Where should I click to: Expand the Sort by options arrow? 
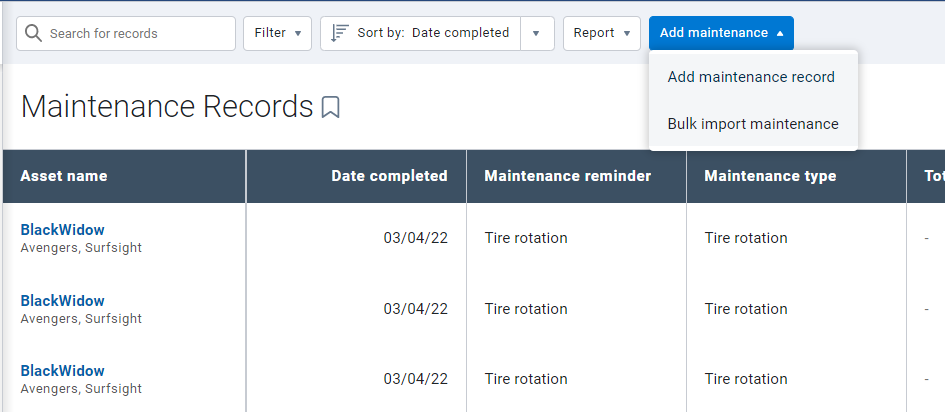536,33
